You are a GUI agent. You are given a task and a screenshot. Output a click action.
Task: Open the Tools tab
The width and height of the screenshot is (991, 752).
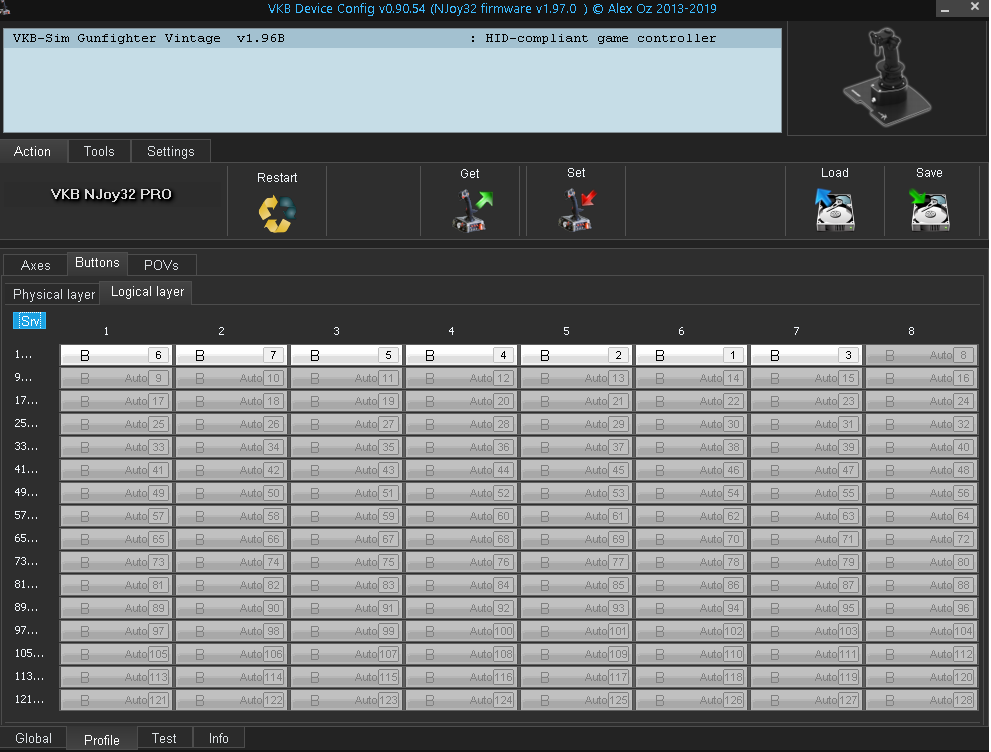99,151
